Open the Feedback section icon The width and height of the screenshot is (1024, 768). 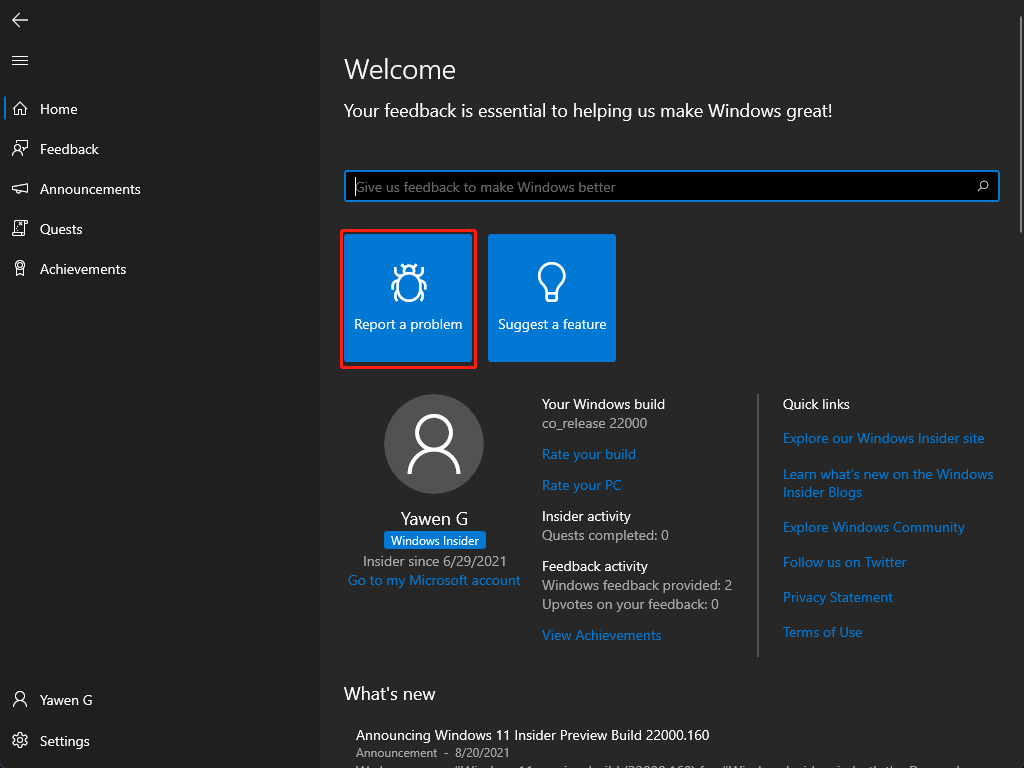[20, 149]
